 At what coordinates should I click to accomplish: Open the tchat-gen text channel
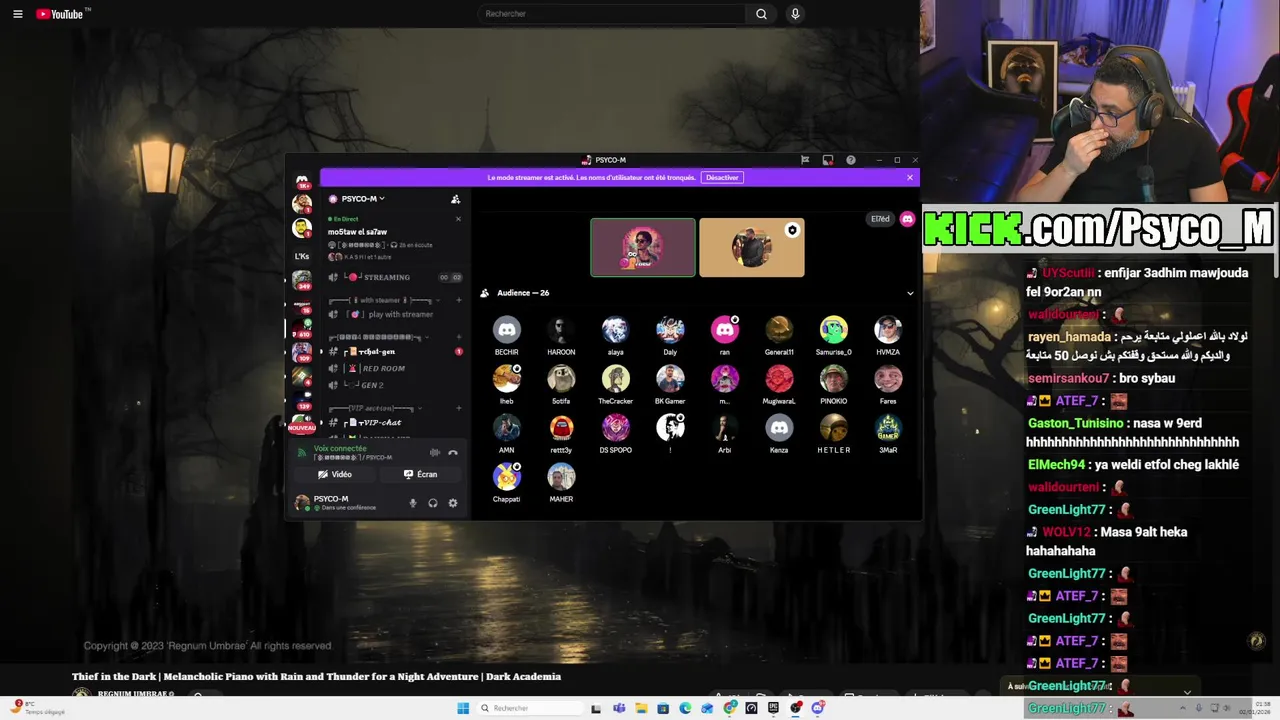click(395, 352)
